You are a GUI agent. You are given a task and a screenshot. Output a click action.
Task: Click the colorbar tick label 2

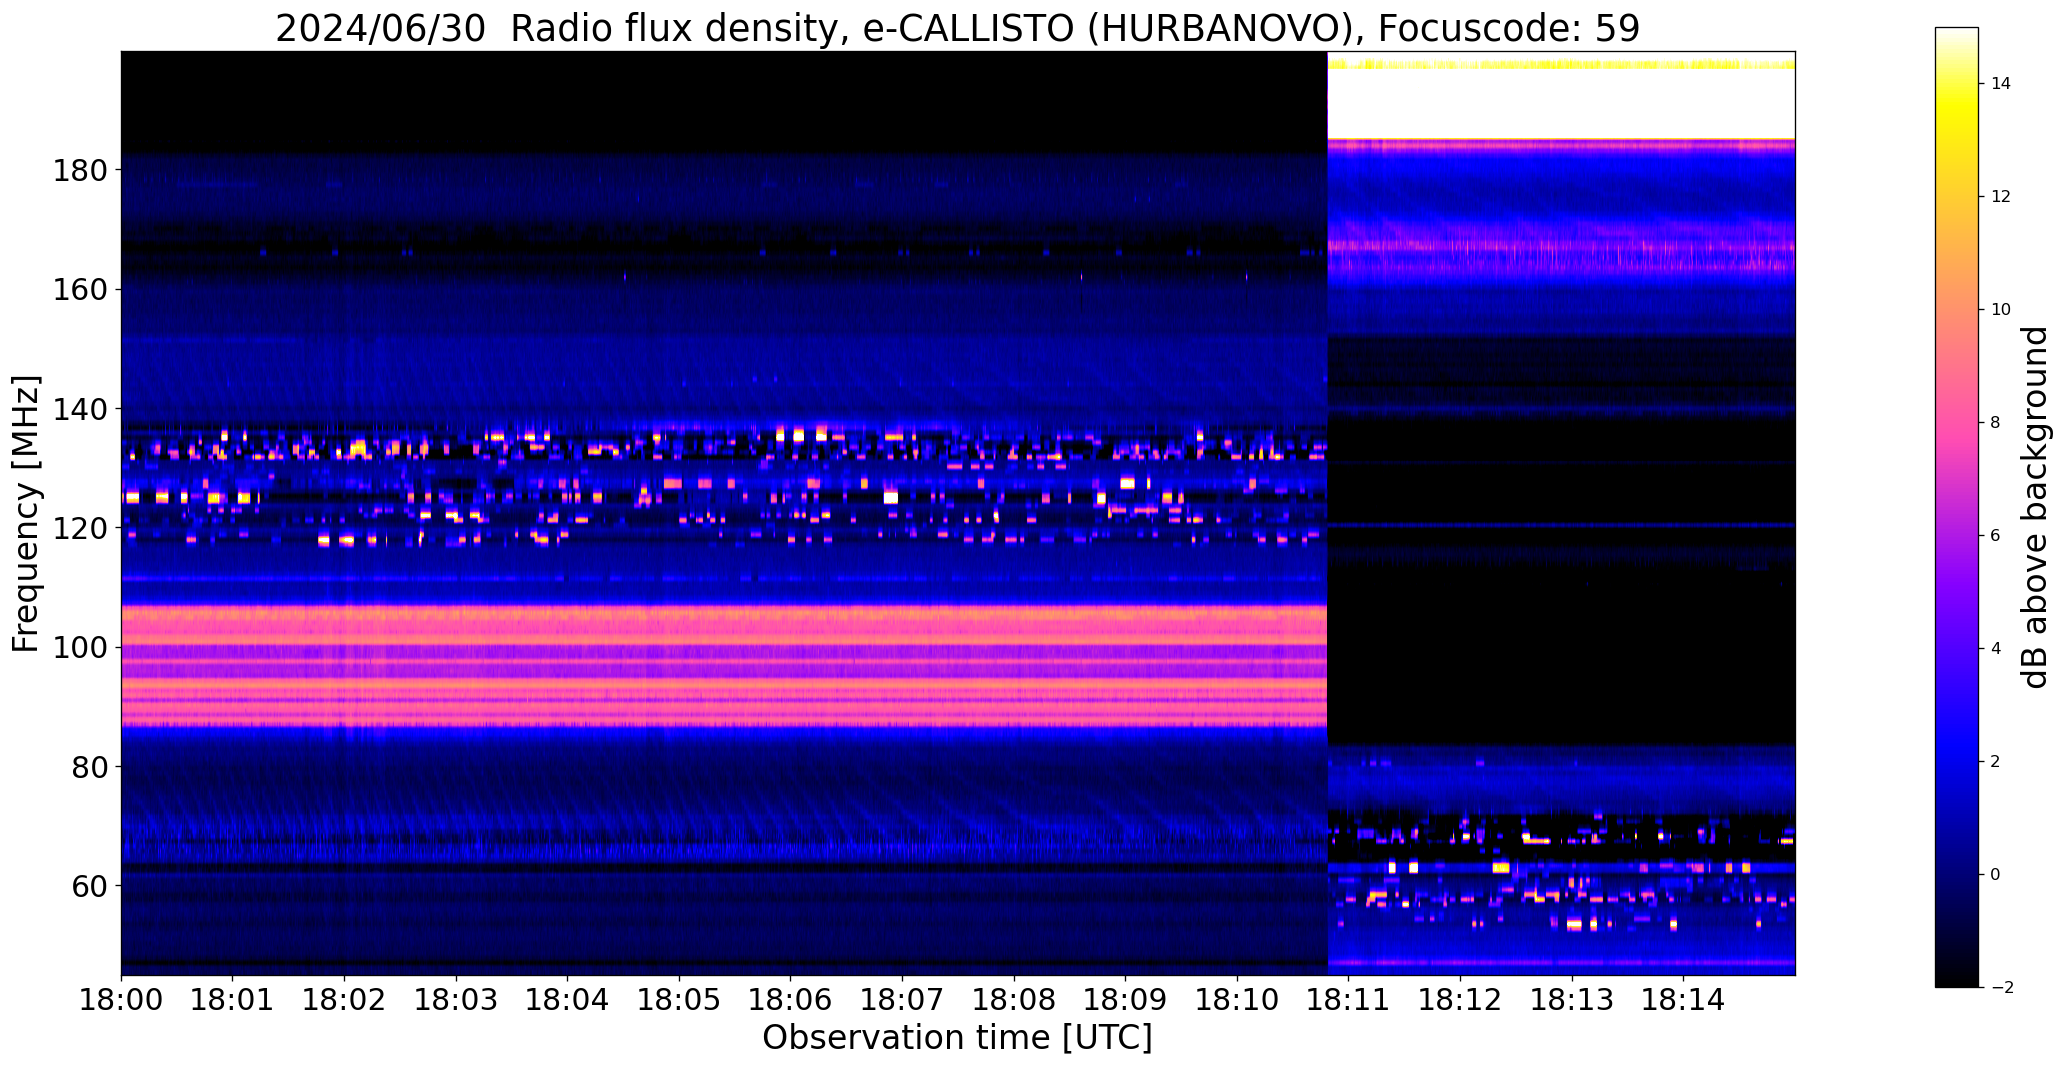point(1996,762)
